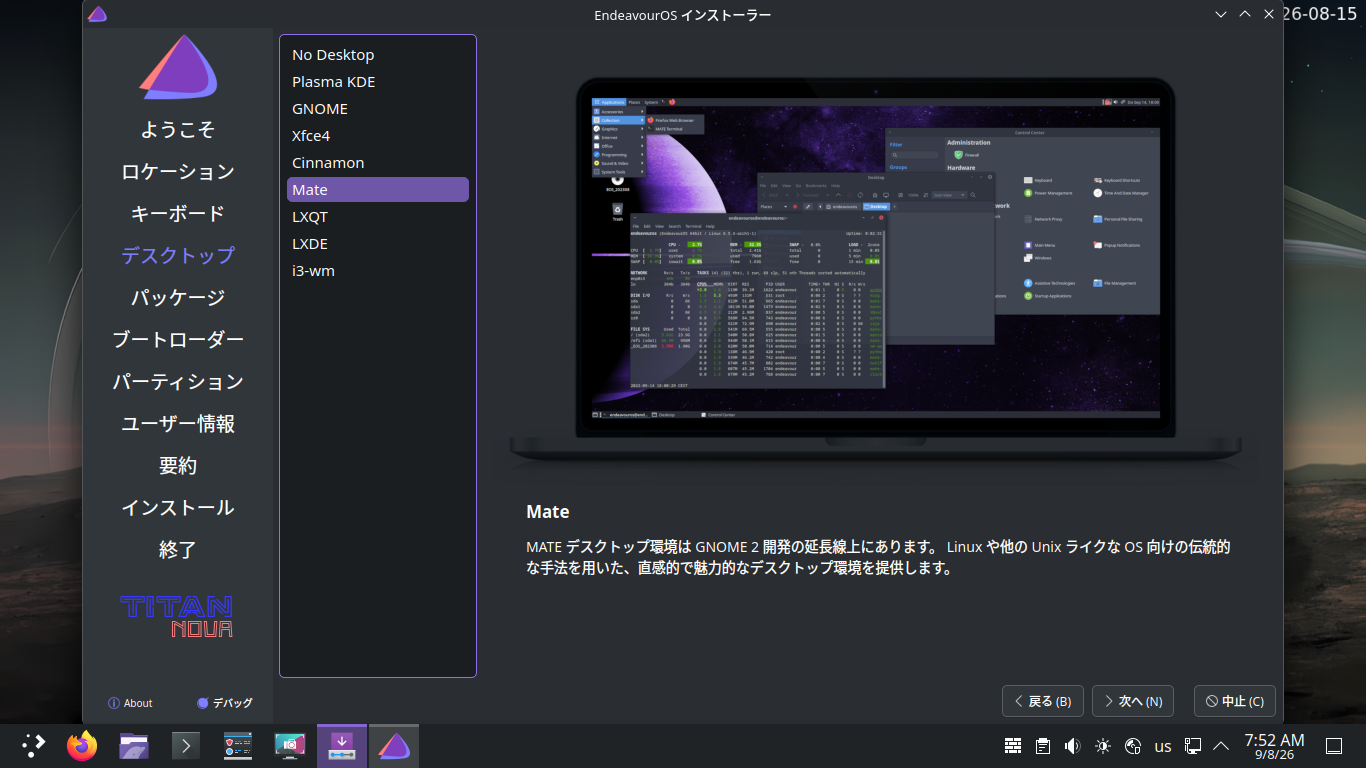This screenshot has height=768, width=1366.
Task: Click the us keyboard layout indicator
Action: tap(1163, 746)
